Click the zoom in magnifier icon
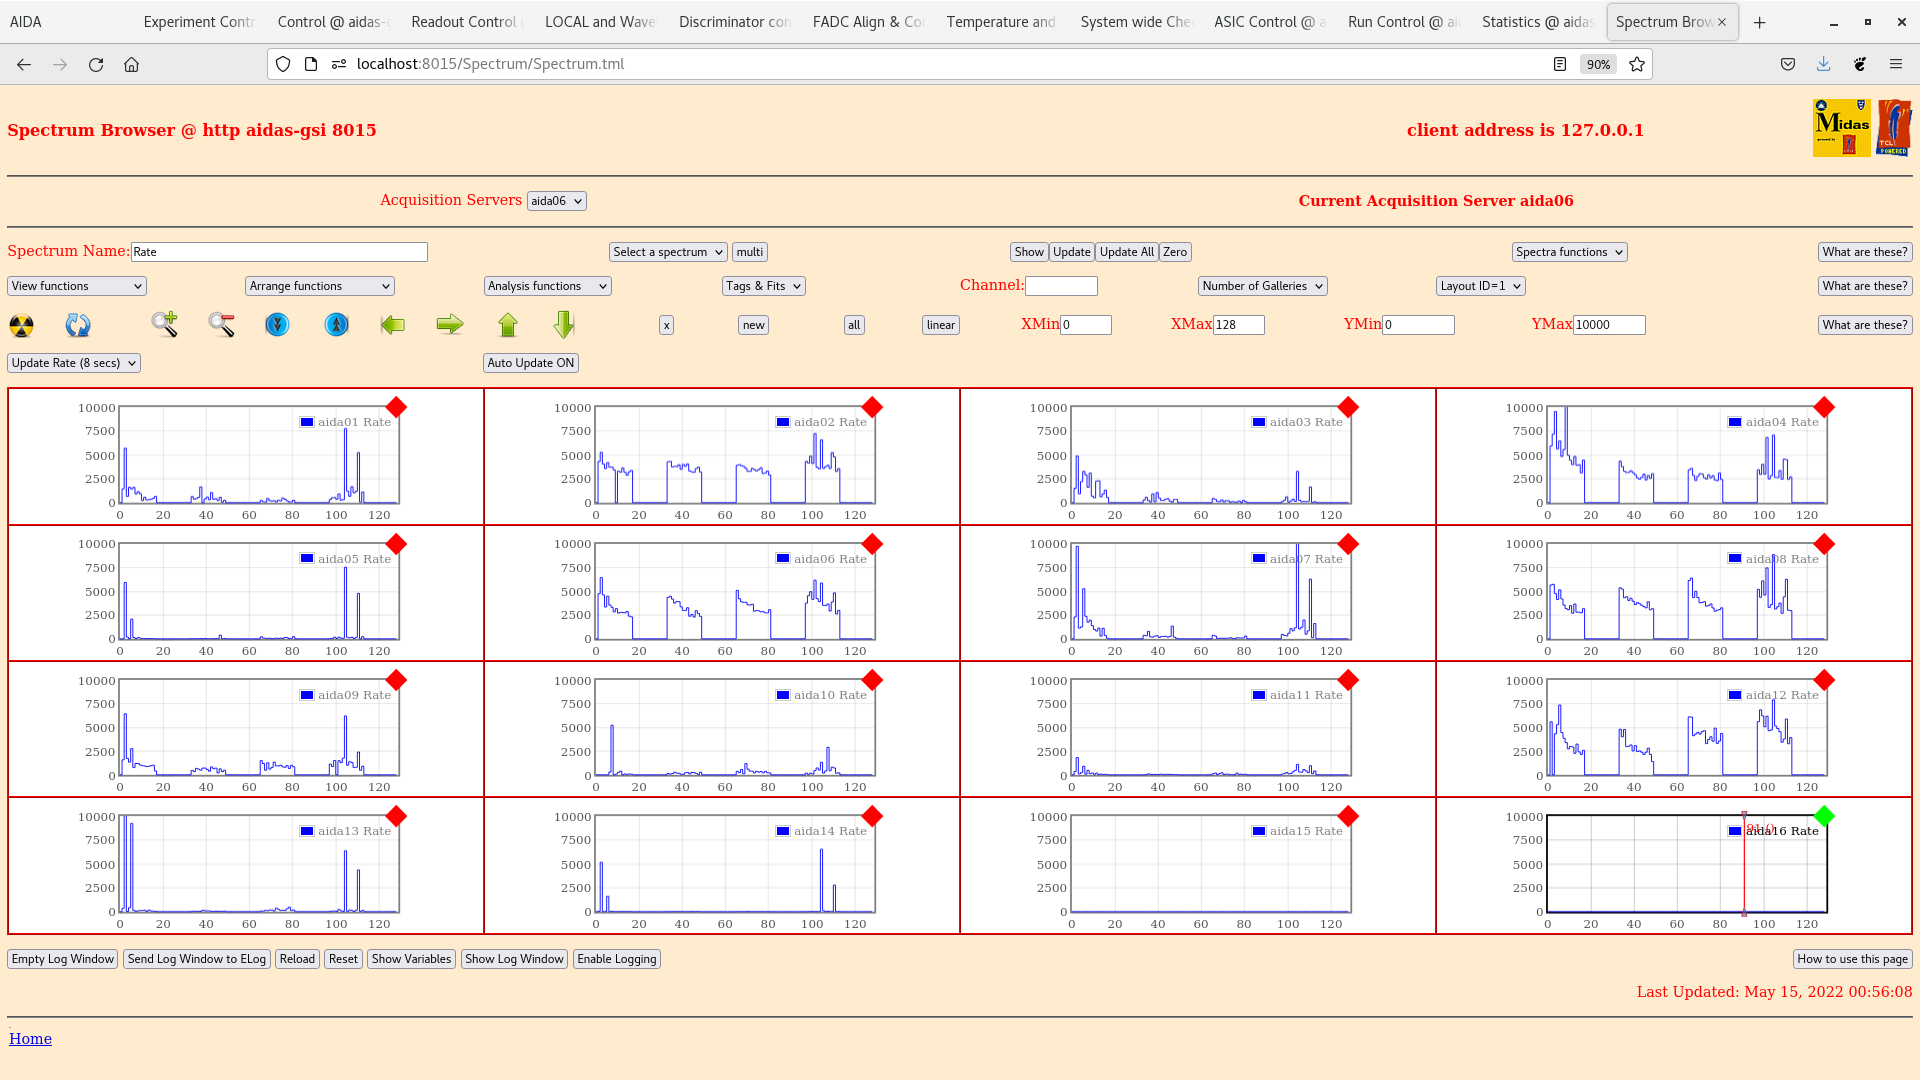This screenshot has height=1080, width=1920. coord(165,324)
